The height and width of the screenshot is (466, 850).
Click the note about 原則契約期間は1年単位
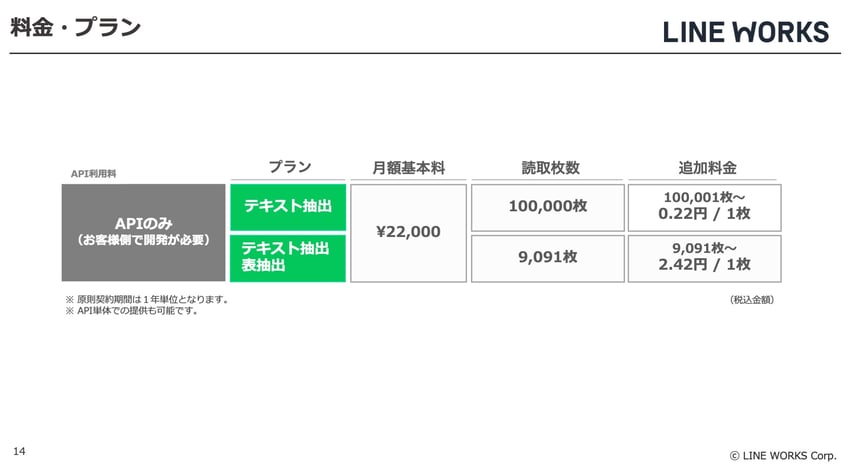(x=148, y=299)
